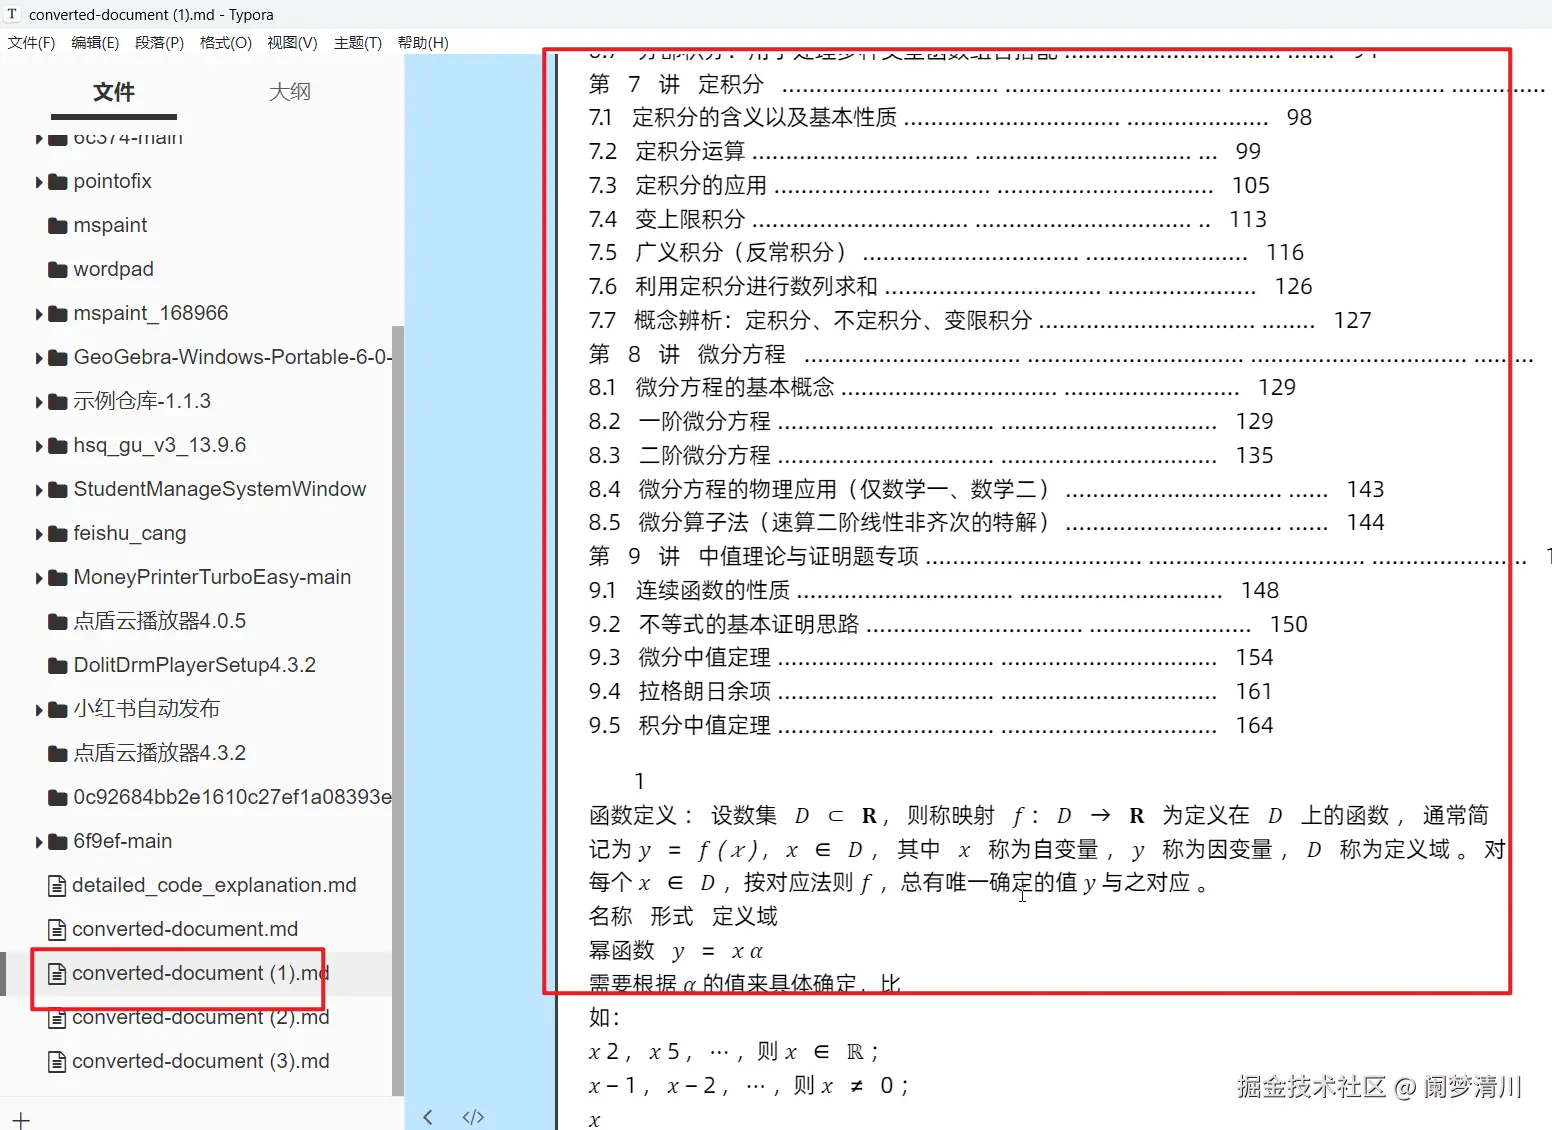Click the pointofix folder icon
The image size is (1552, 1130).
[x=58, y=182]
